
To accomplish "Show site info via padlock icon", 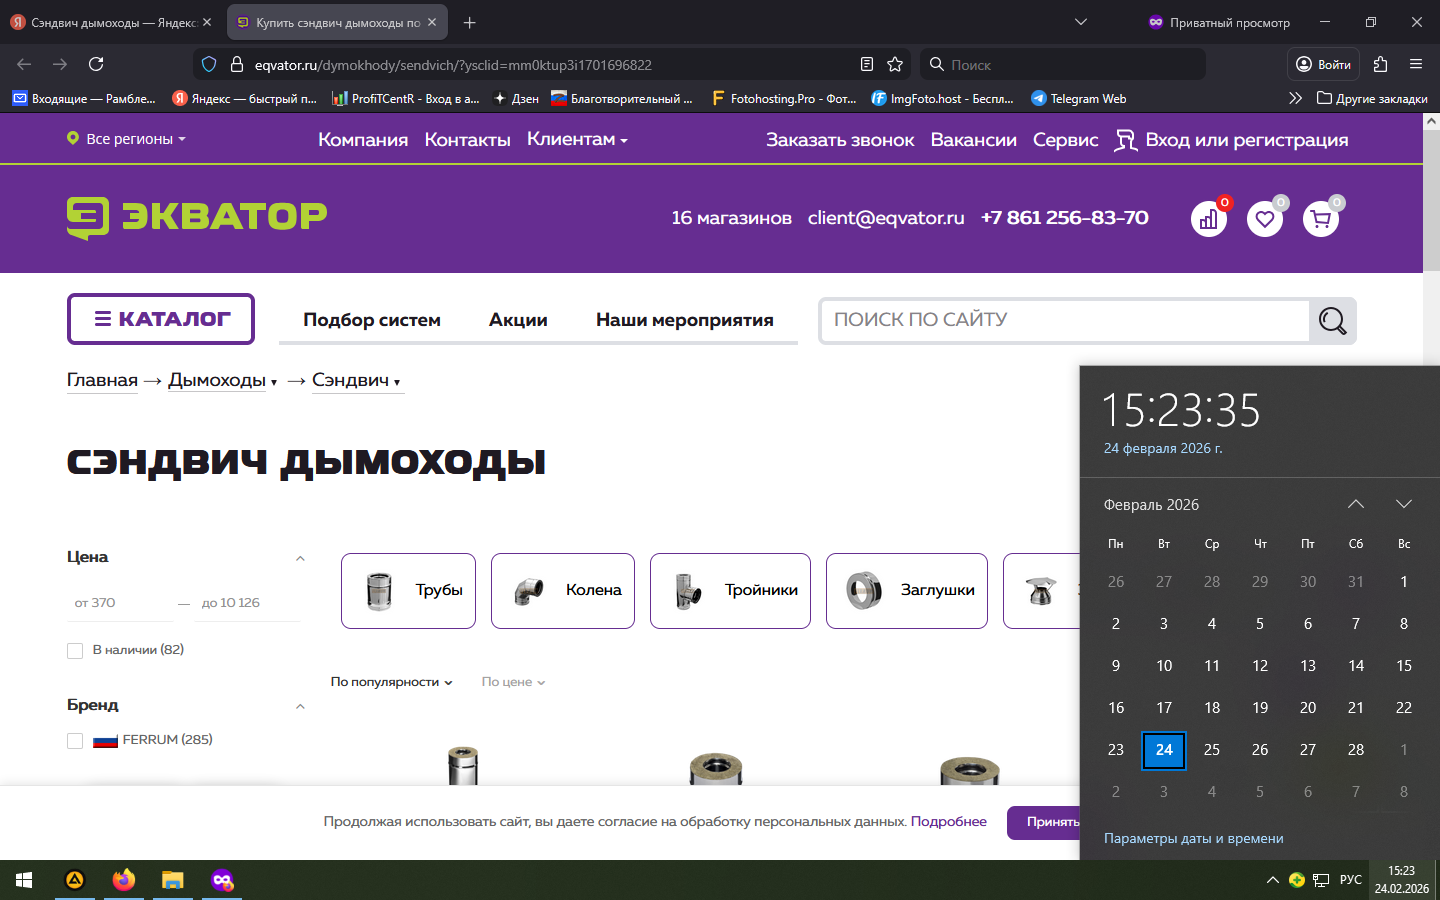I will [237, 64].
